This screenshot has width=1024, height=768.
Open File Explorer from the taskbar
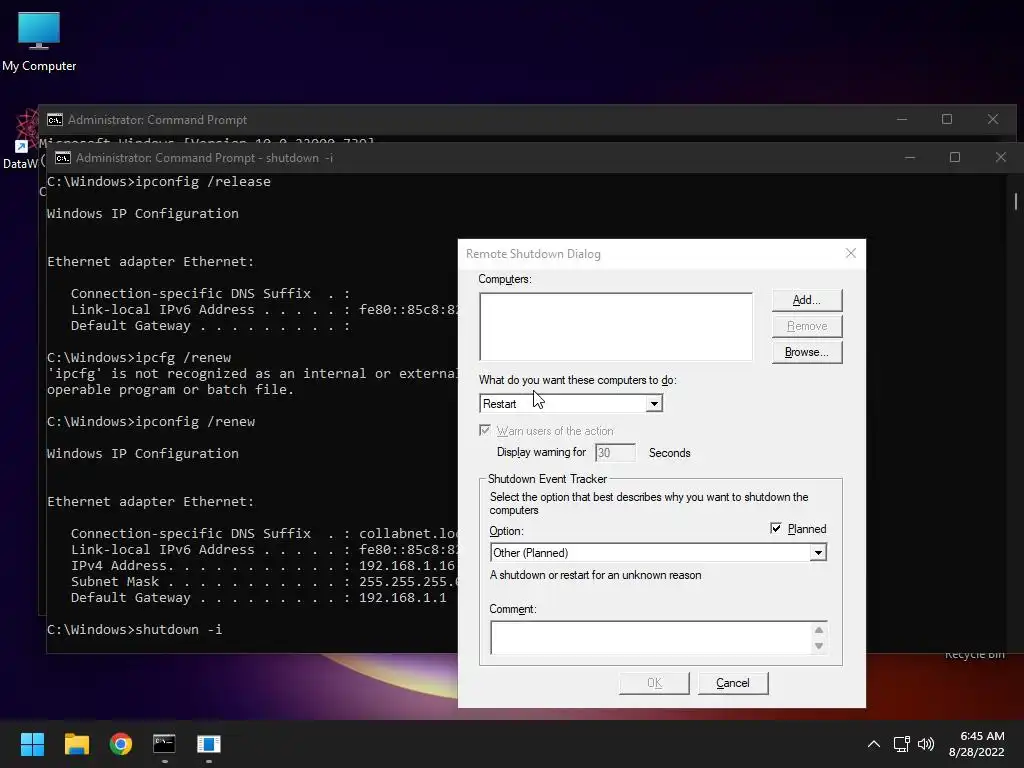point(76,744)
